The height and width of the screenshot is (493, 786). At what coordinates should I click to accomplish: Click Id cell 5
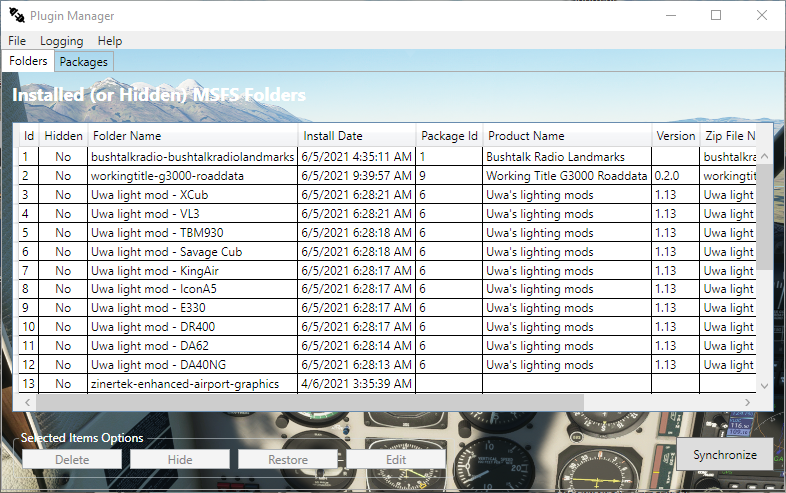pos(29,233)
